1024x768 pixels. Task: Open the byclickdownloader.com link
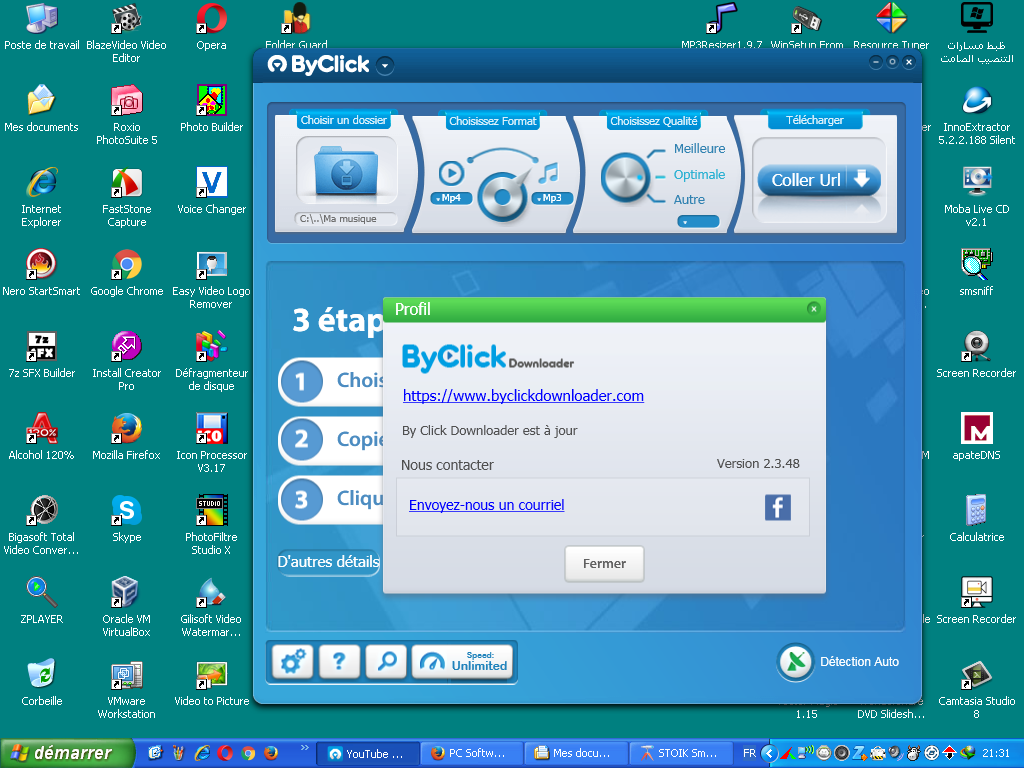[523, 395]
